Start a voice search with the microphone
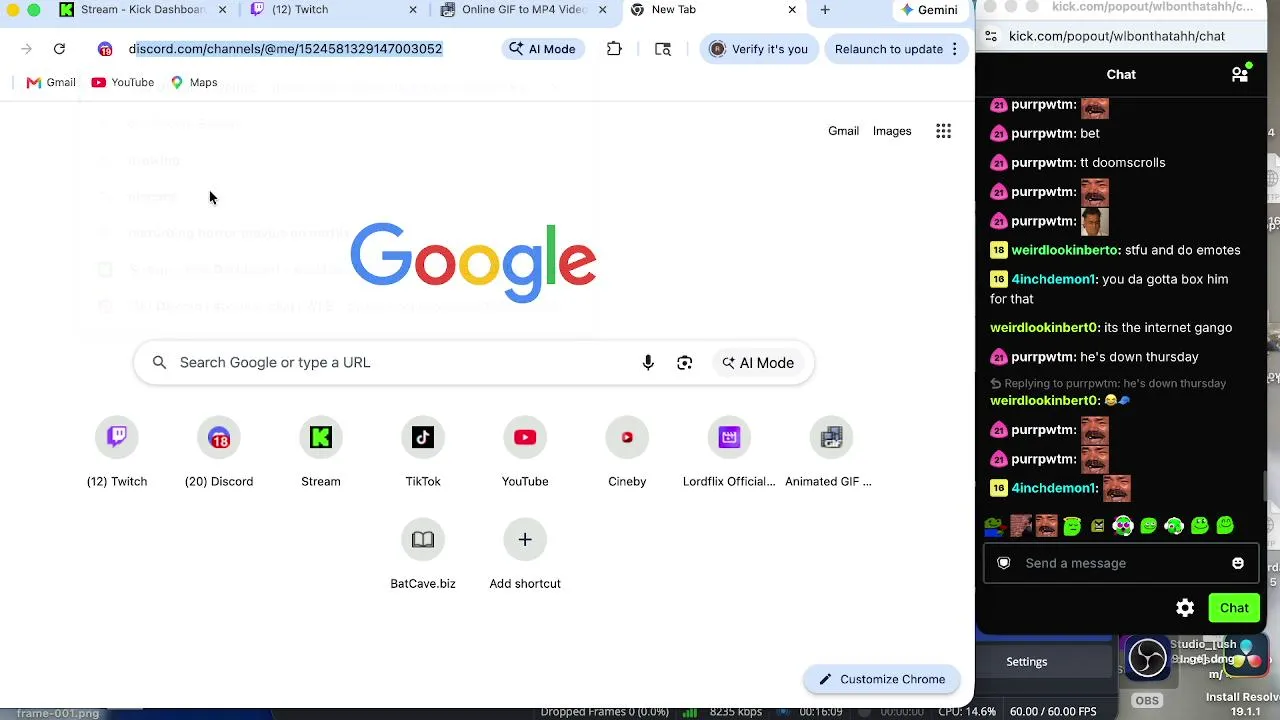The image size is (1280, 720). [648, 363]
